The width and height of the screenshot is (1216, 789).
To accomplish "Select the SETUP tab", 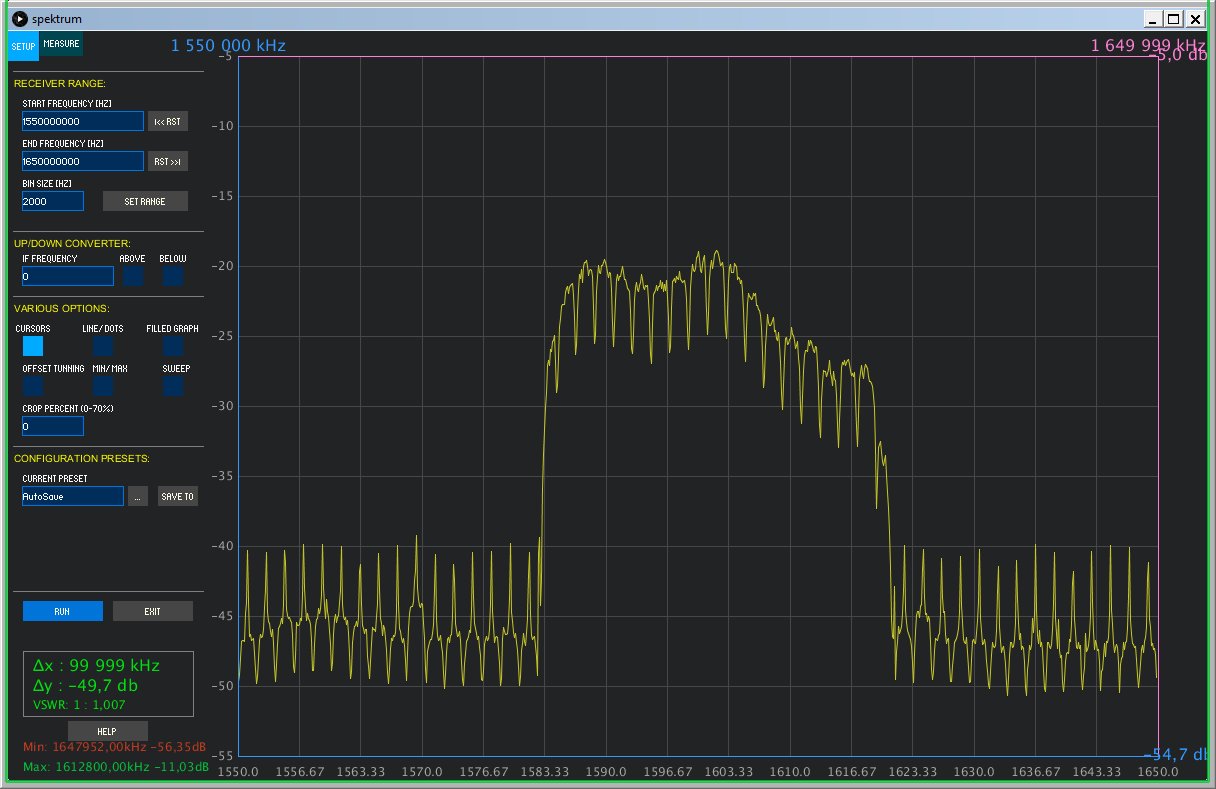I will (x=23, y=46).
